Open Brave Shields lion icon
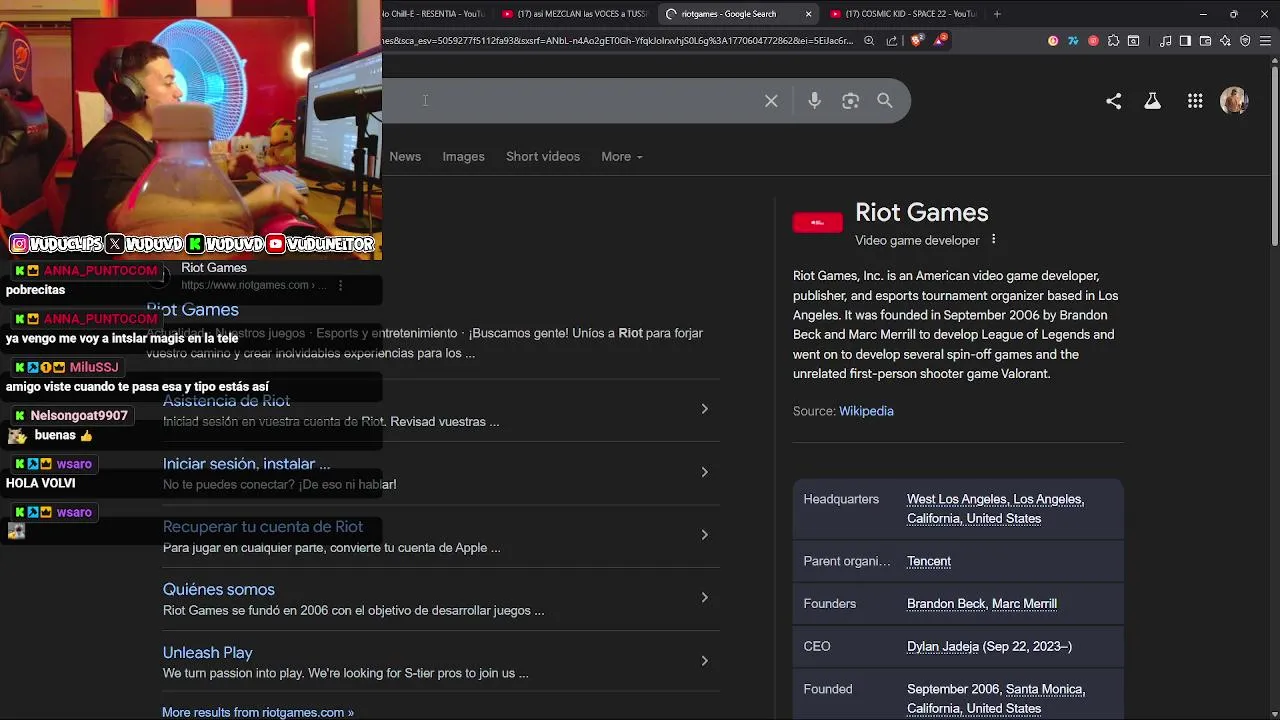The image size is (1280, 720). click(917, 41)
